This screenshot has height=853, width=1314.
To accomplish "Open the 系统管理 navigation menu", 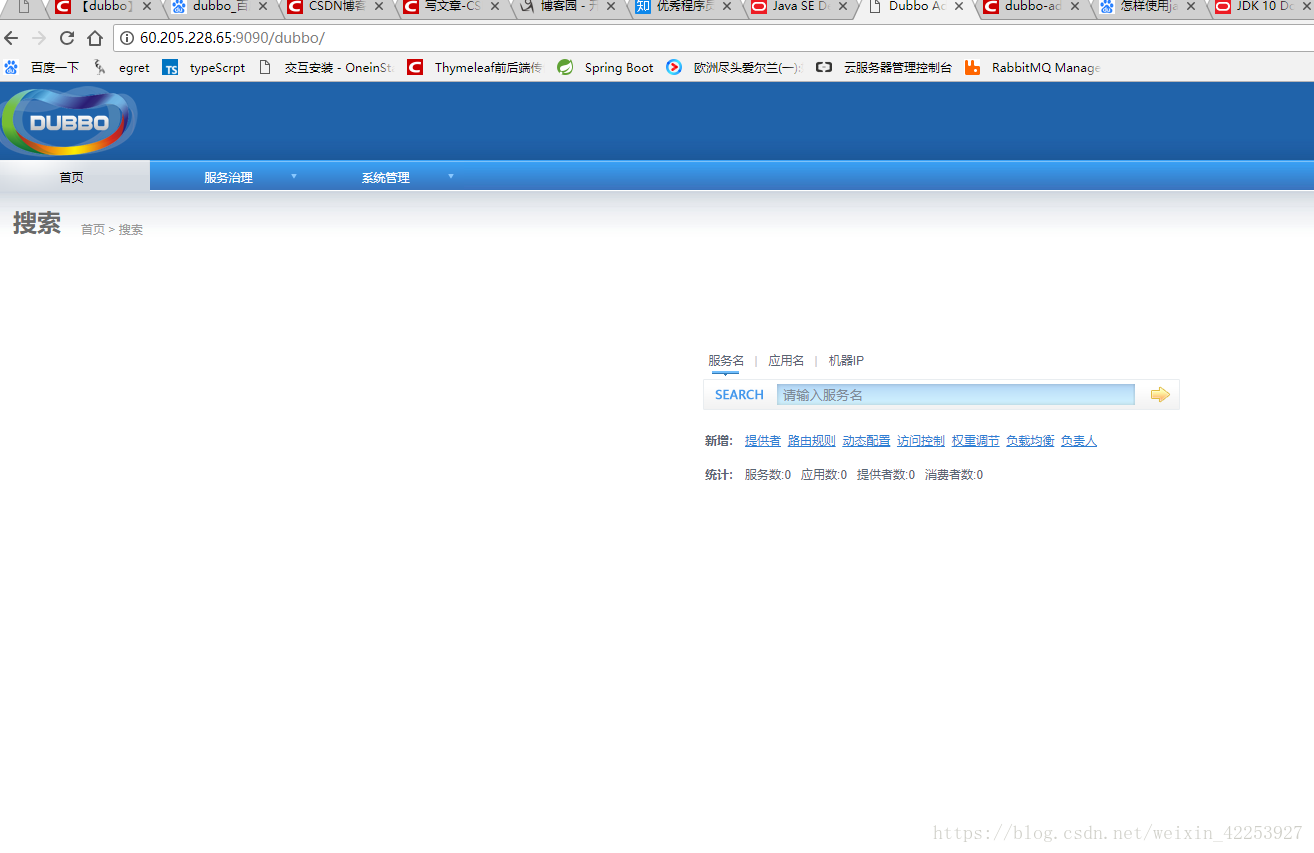I will [x=386, y=177].
